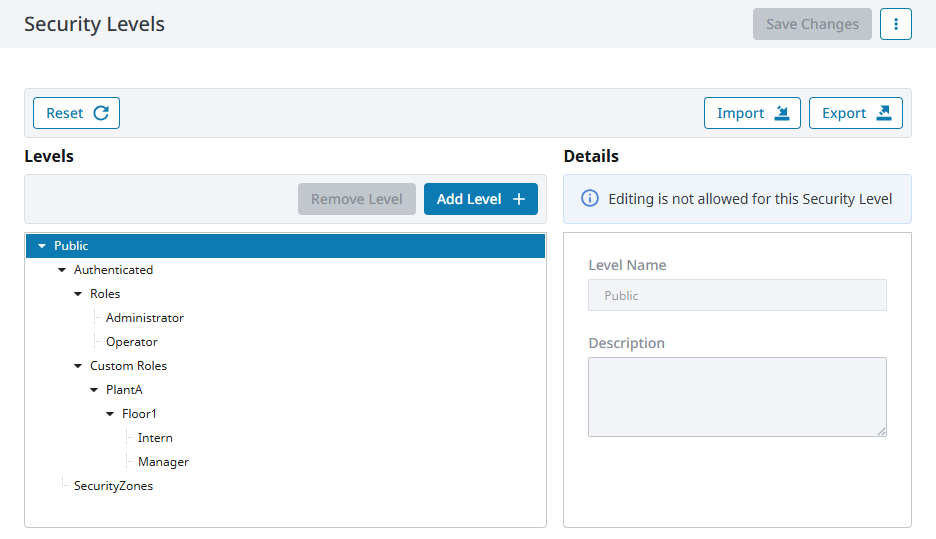Viewport: 936px width, 539px height.
Task: Collapse the Floor1 node arrow
Action: tap(110, 414)
